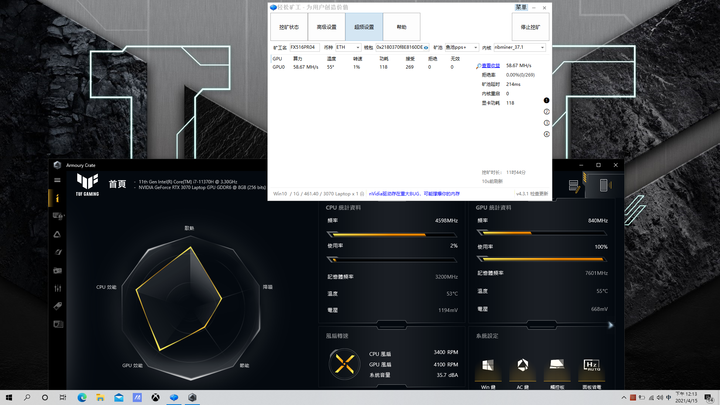Screen dimensions: 720x405
Task: Open the ETH coin dropdown
Action: click(x=348, y=47)
